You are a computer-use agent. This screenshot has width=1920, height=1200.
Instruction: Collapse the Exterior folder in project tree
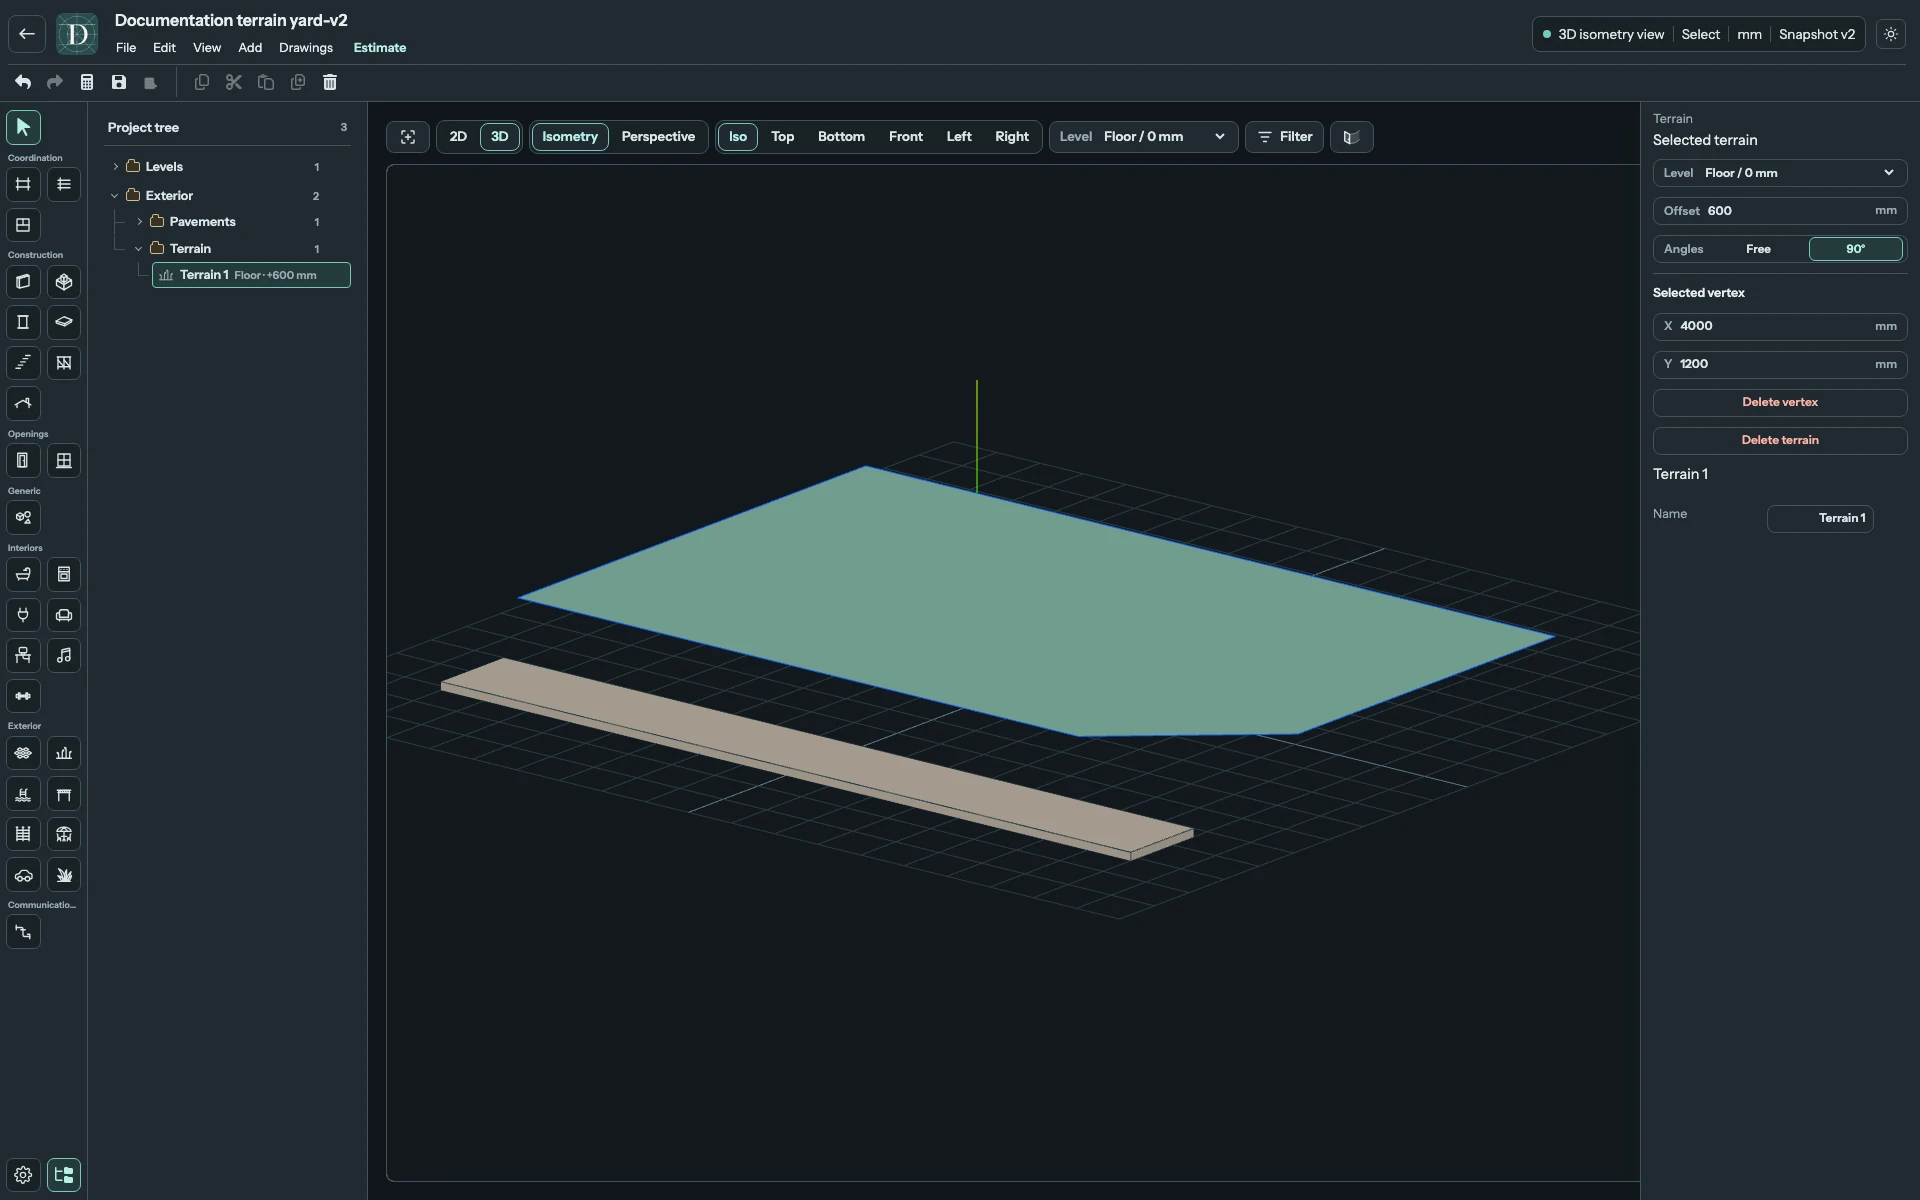tap(115, 196)
